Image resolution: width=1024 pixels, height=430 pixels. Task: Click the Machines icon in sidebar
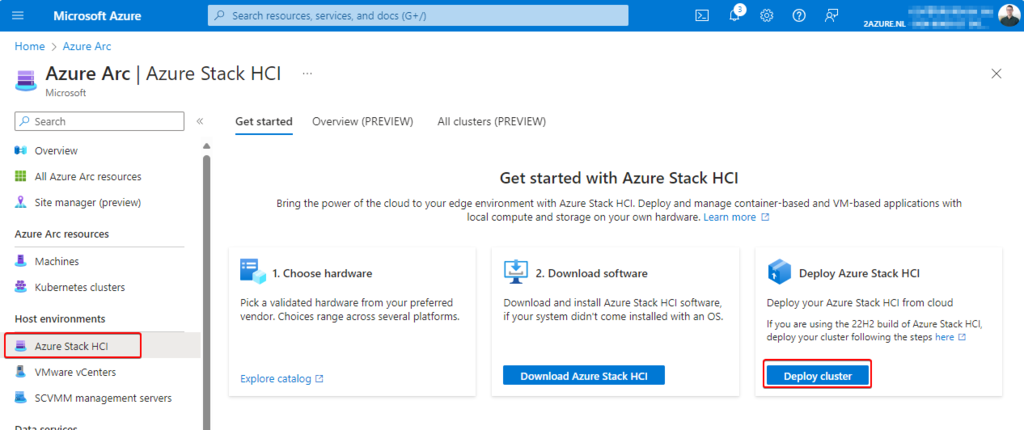[x=21, y=261]
